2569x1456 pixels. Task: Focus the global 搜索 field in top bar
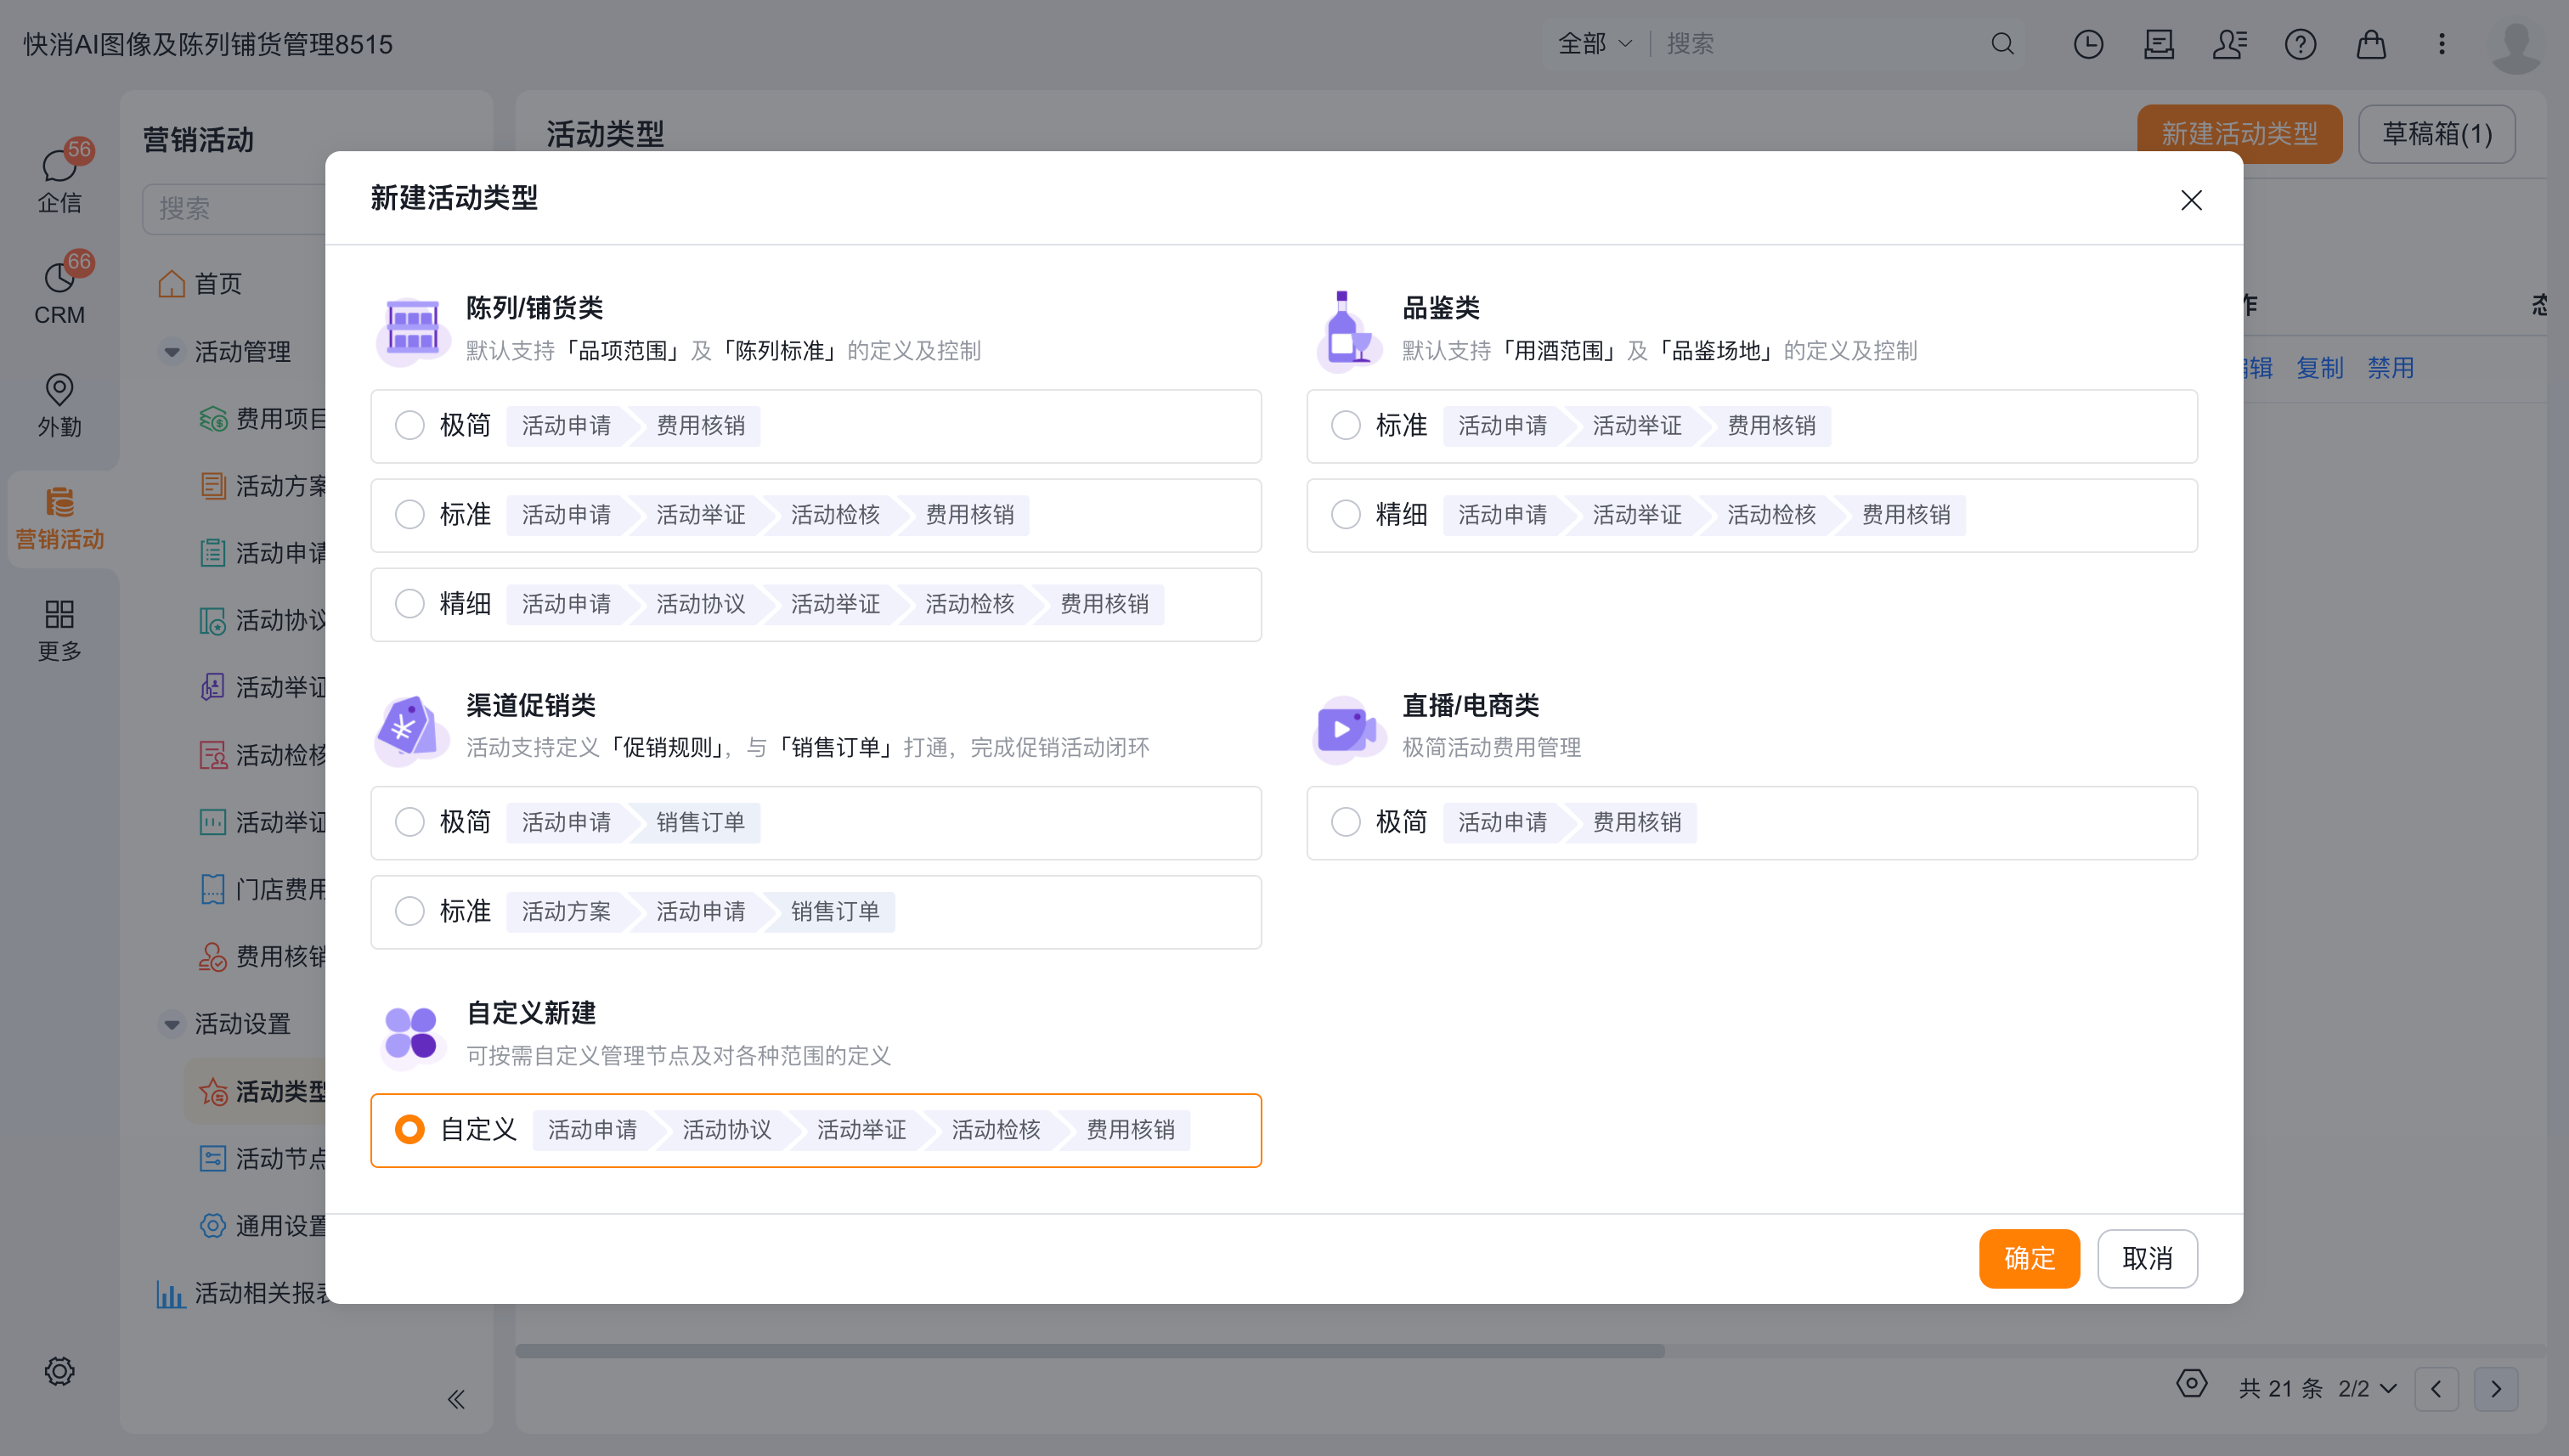tap(1820, 44)
